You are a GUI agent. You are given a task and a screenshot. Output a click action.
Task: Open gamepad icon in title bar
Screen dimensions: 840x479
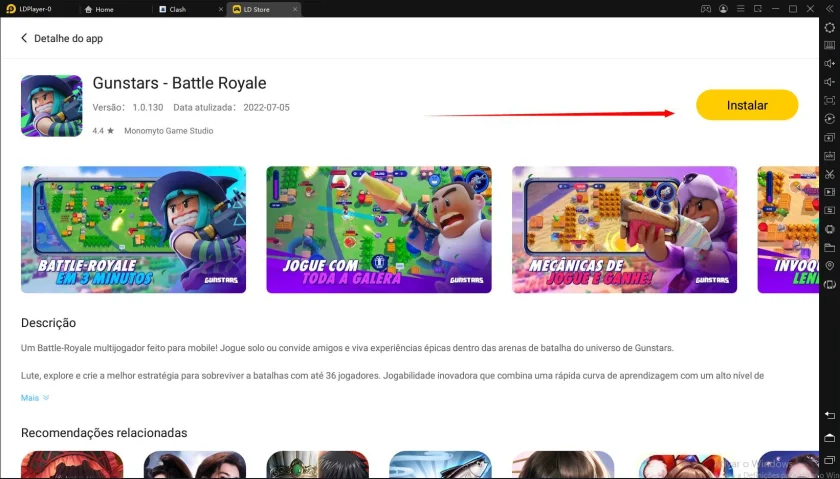click(x=706, y=9)
